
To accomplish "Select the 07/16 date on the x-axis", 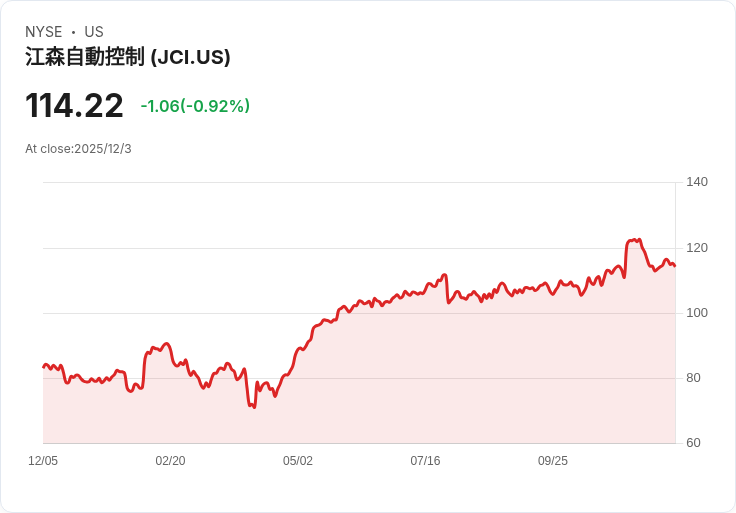I will (425, 461).
